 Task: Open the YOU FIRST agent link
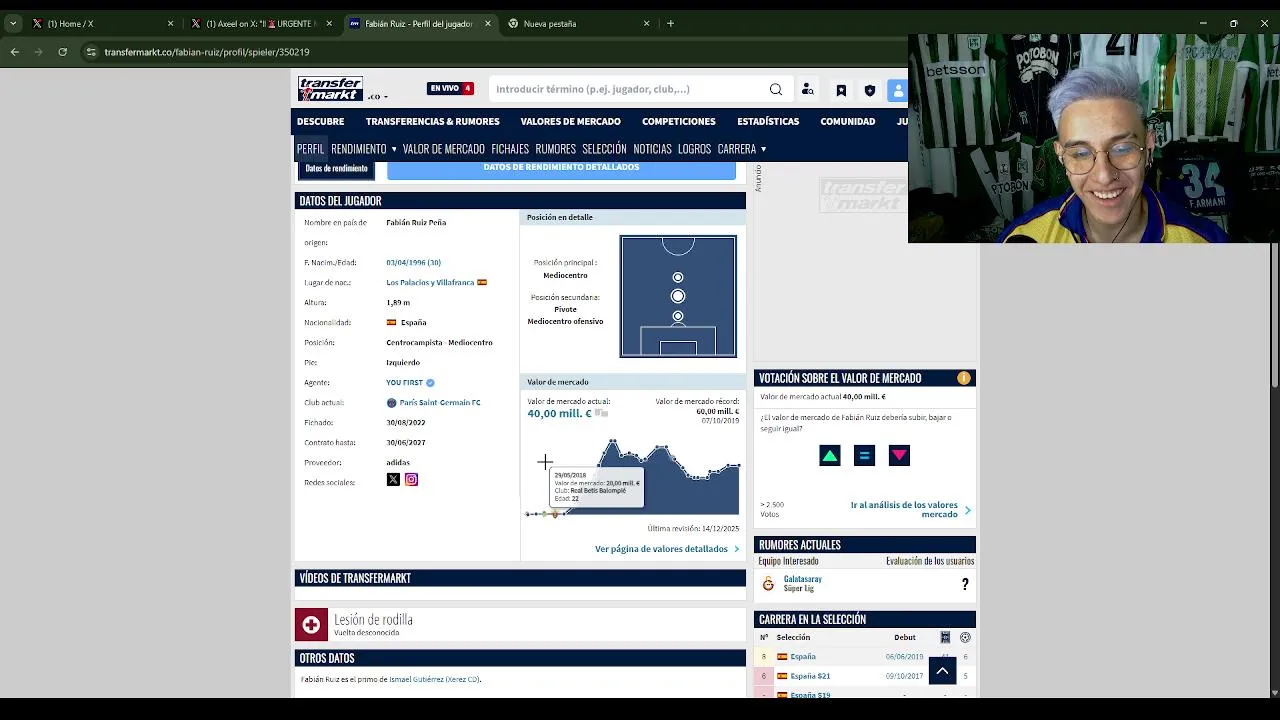(404, 383)
